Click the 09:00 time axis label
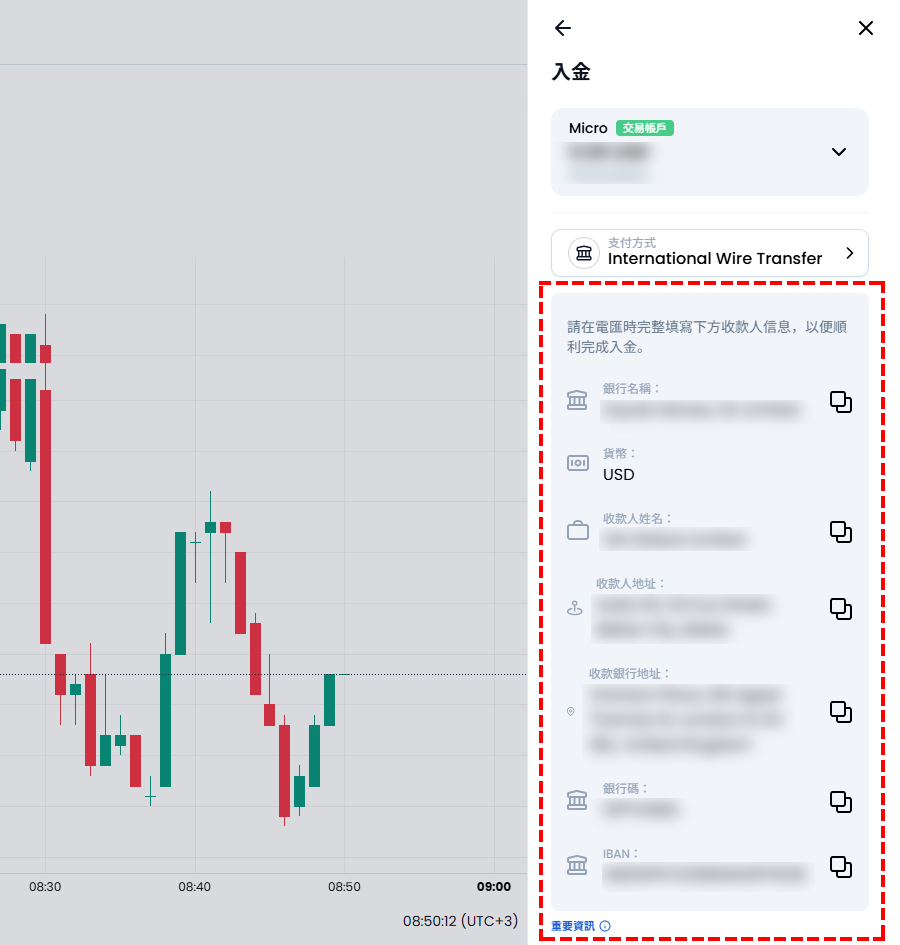This screenshot has width=900, height=945. (494, 886)
